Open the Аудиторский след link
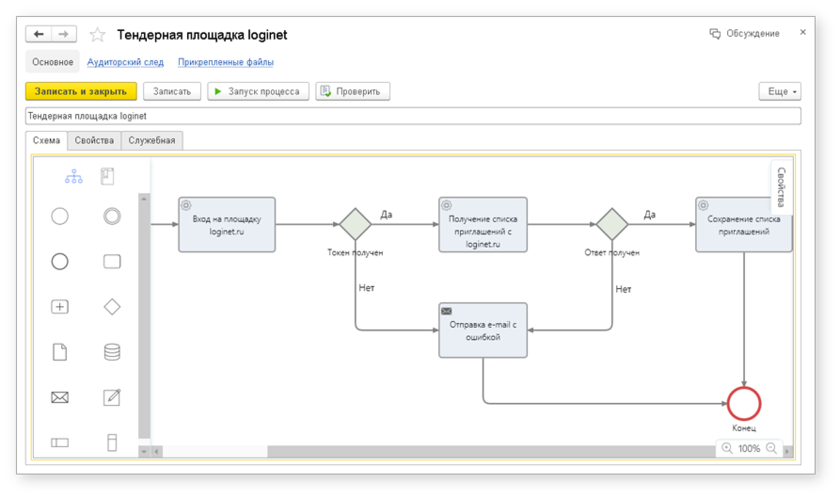Image resolution: width=840 pixels, height=499 pixels. click(125, 62)
